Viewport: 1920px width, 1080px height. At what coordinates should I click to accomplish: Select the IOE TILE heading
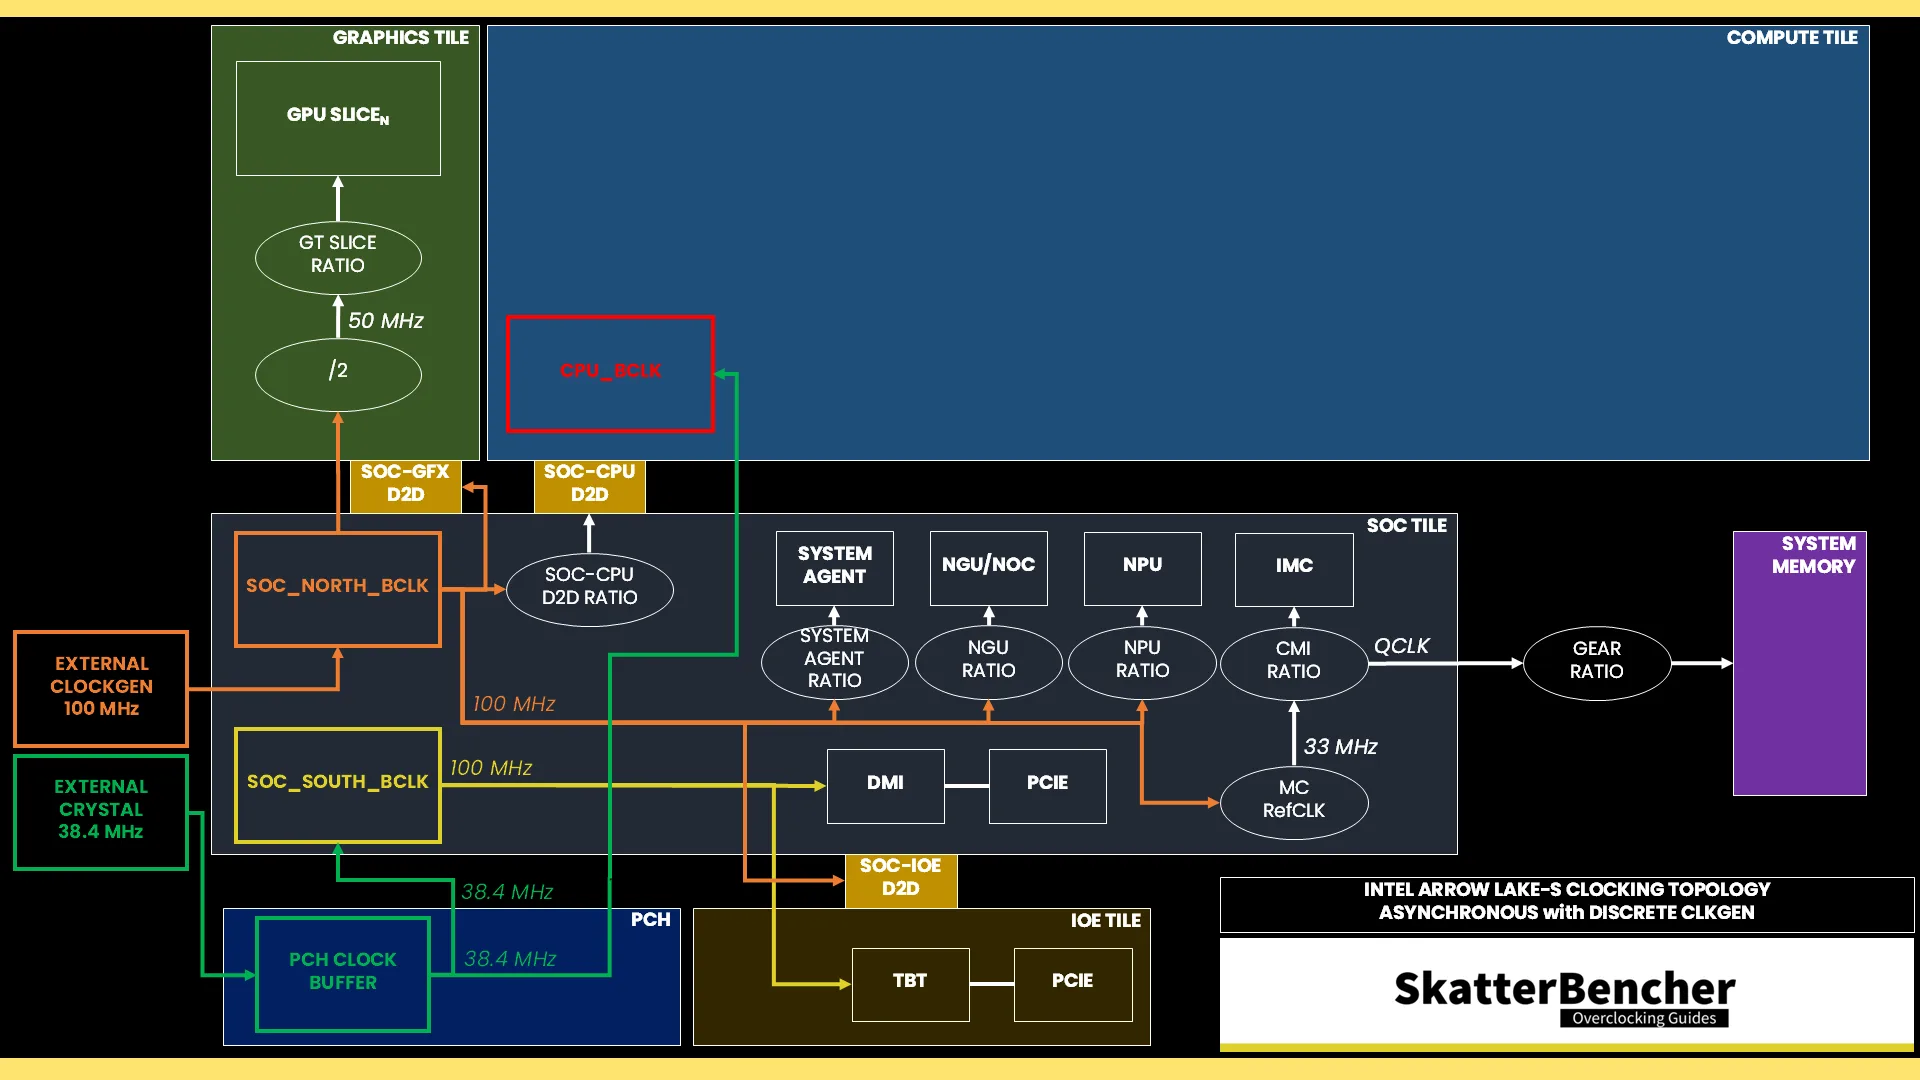[x=1105, y=921]
